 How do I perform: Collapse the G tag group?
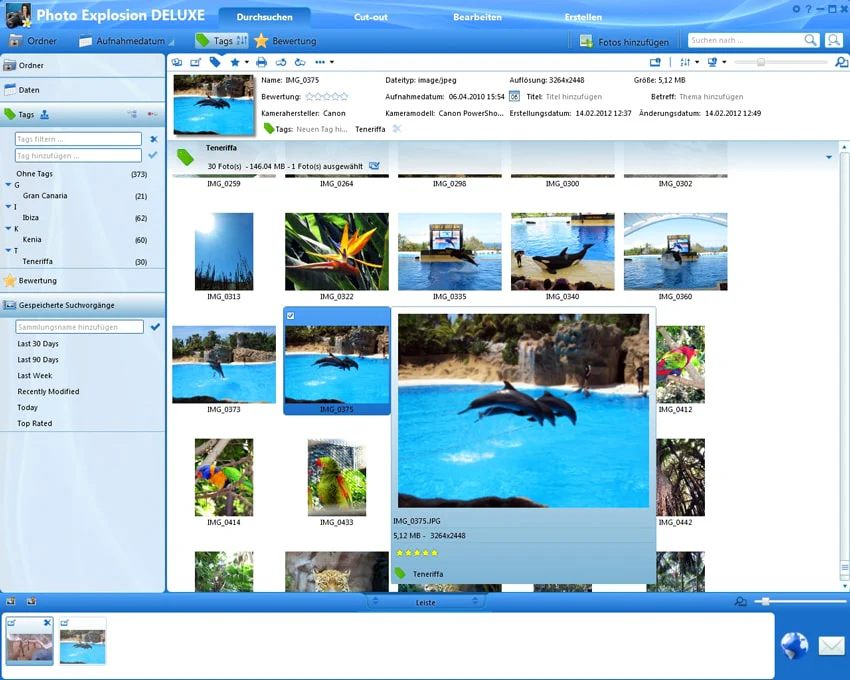coord(8,185)
